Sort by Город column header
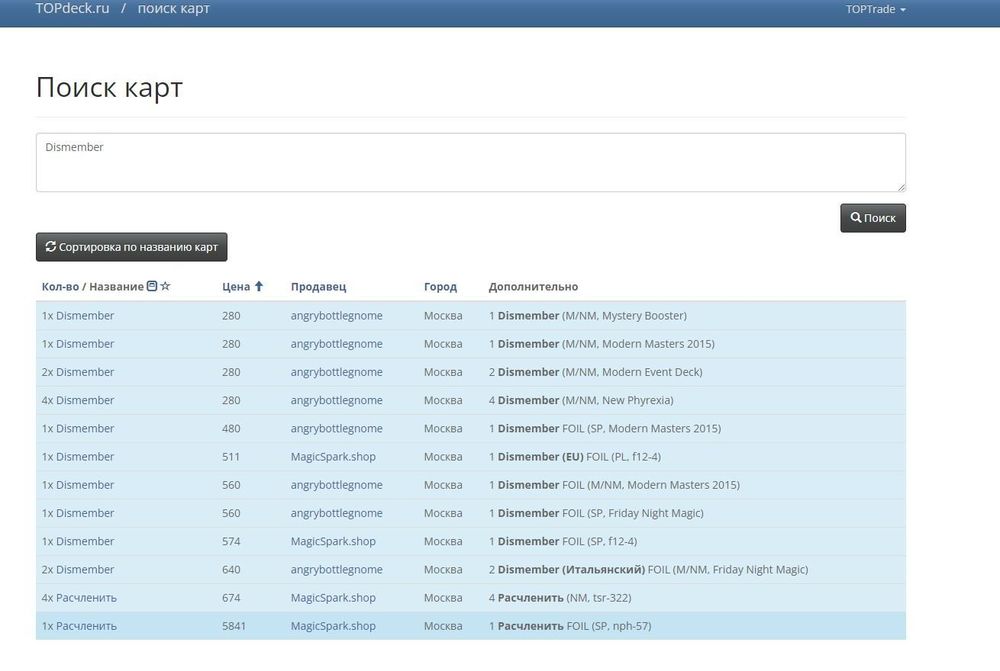 (x=440, y=287)
